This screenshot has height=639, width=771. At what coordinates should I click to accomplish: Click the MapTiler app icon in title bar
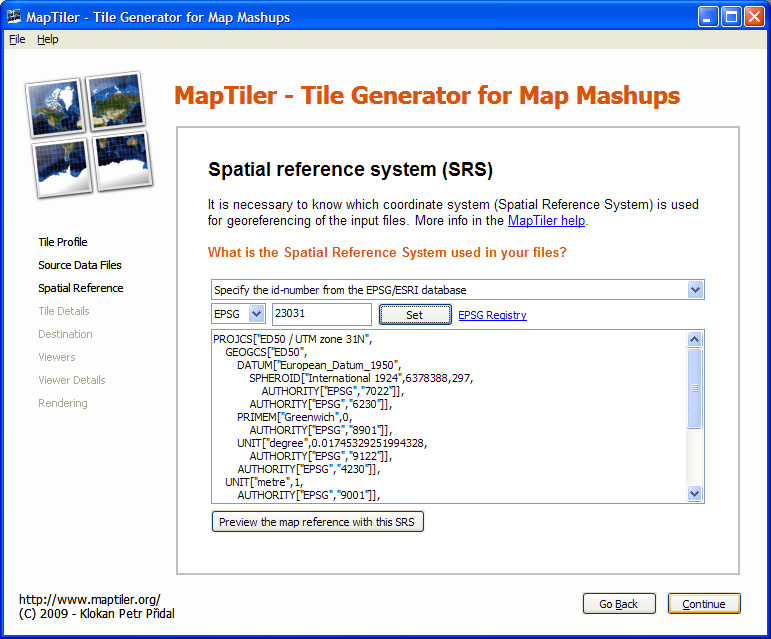[x=14, y=17]
